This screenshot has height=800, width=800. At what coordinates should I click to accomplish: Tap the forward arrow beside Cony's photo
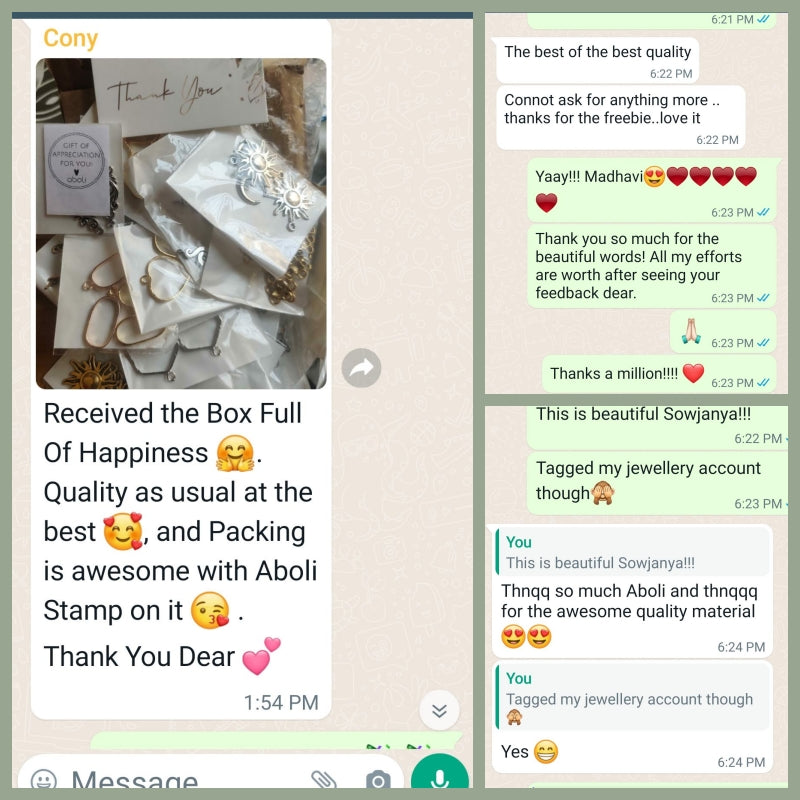pos(361,368)
